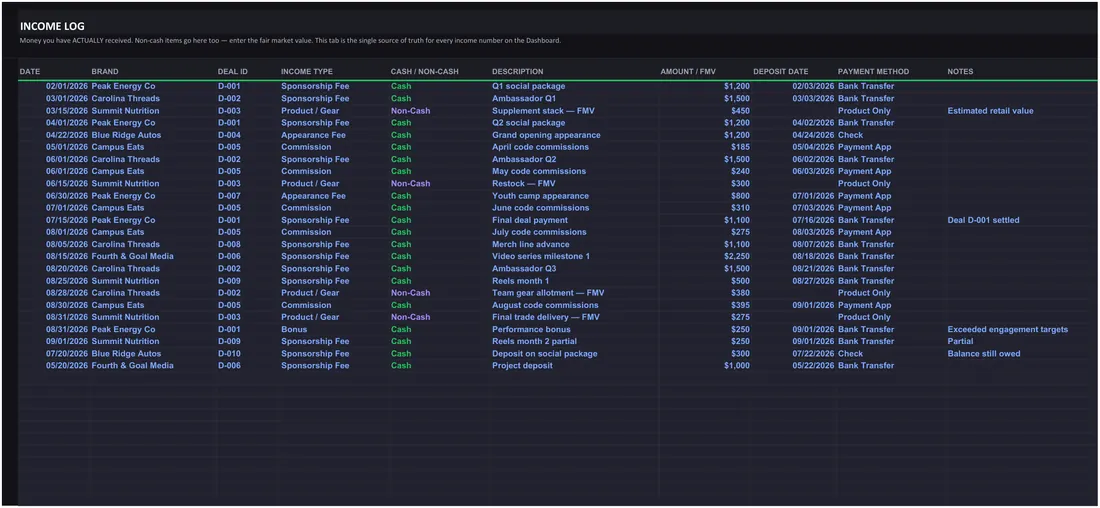Select the PAYMENT METHOD column header
The height and width of the screenshot is (508, 1100).
pyautogui.click(x=873, y=72)
